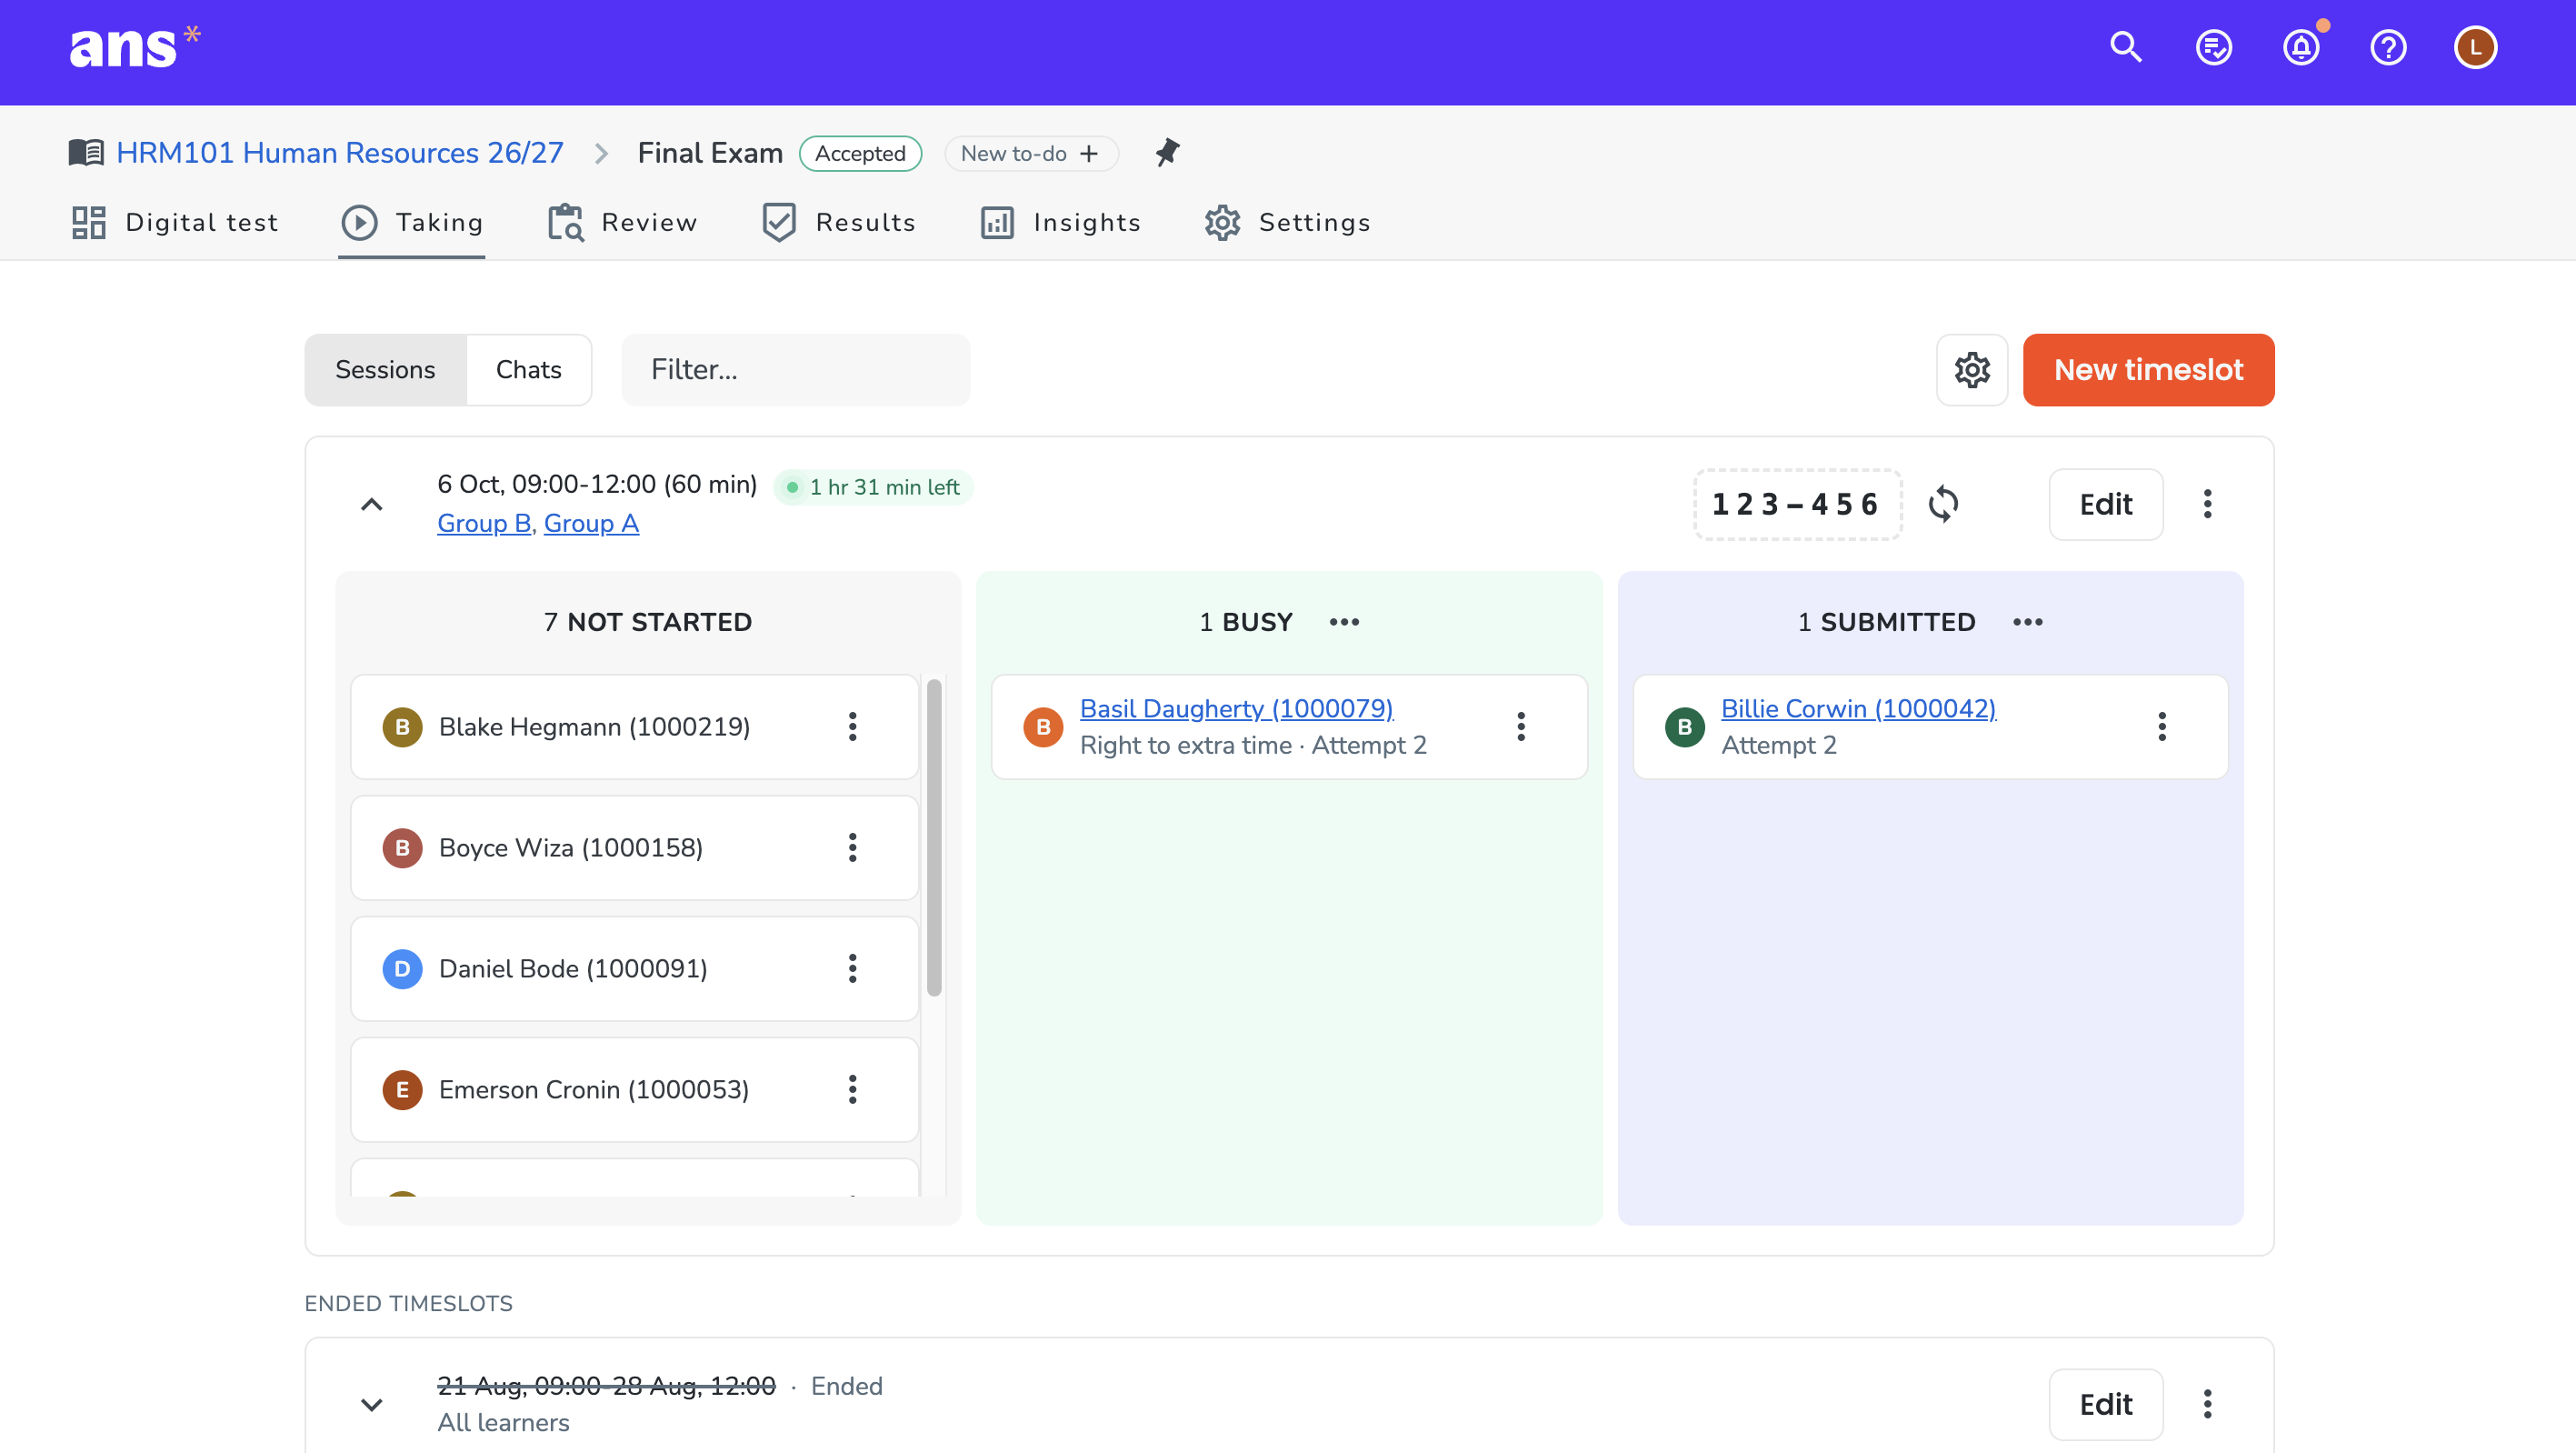Viewport: 2576px width, 1453px height.
Task: Open Group A link
Action: tap(591, 523)
